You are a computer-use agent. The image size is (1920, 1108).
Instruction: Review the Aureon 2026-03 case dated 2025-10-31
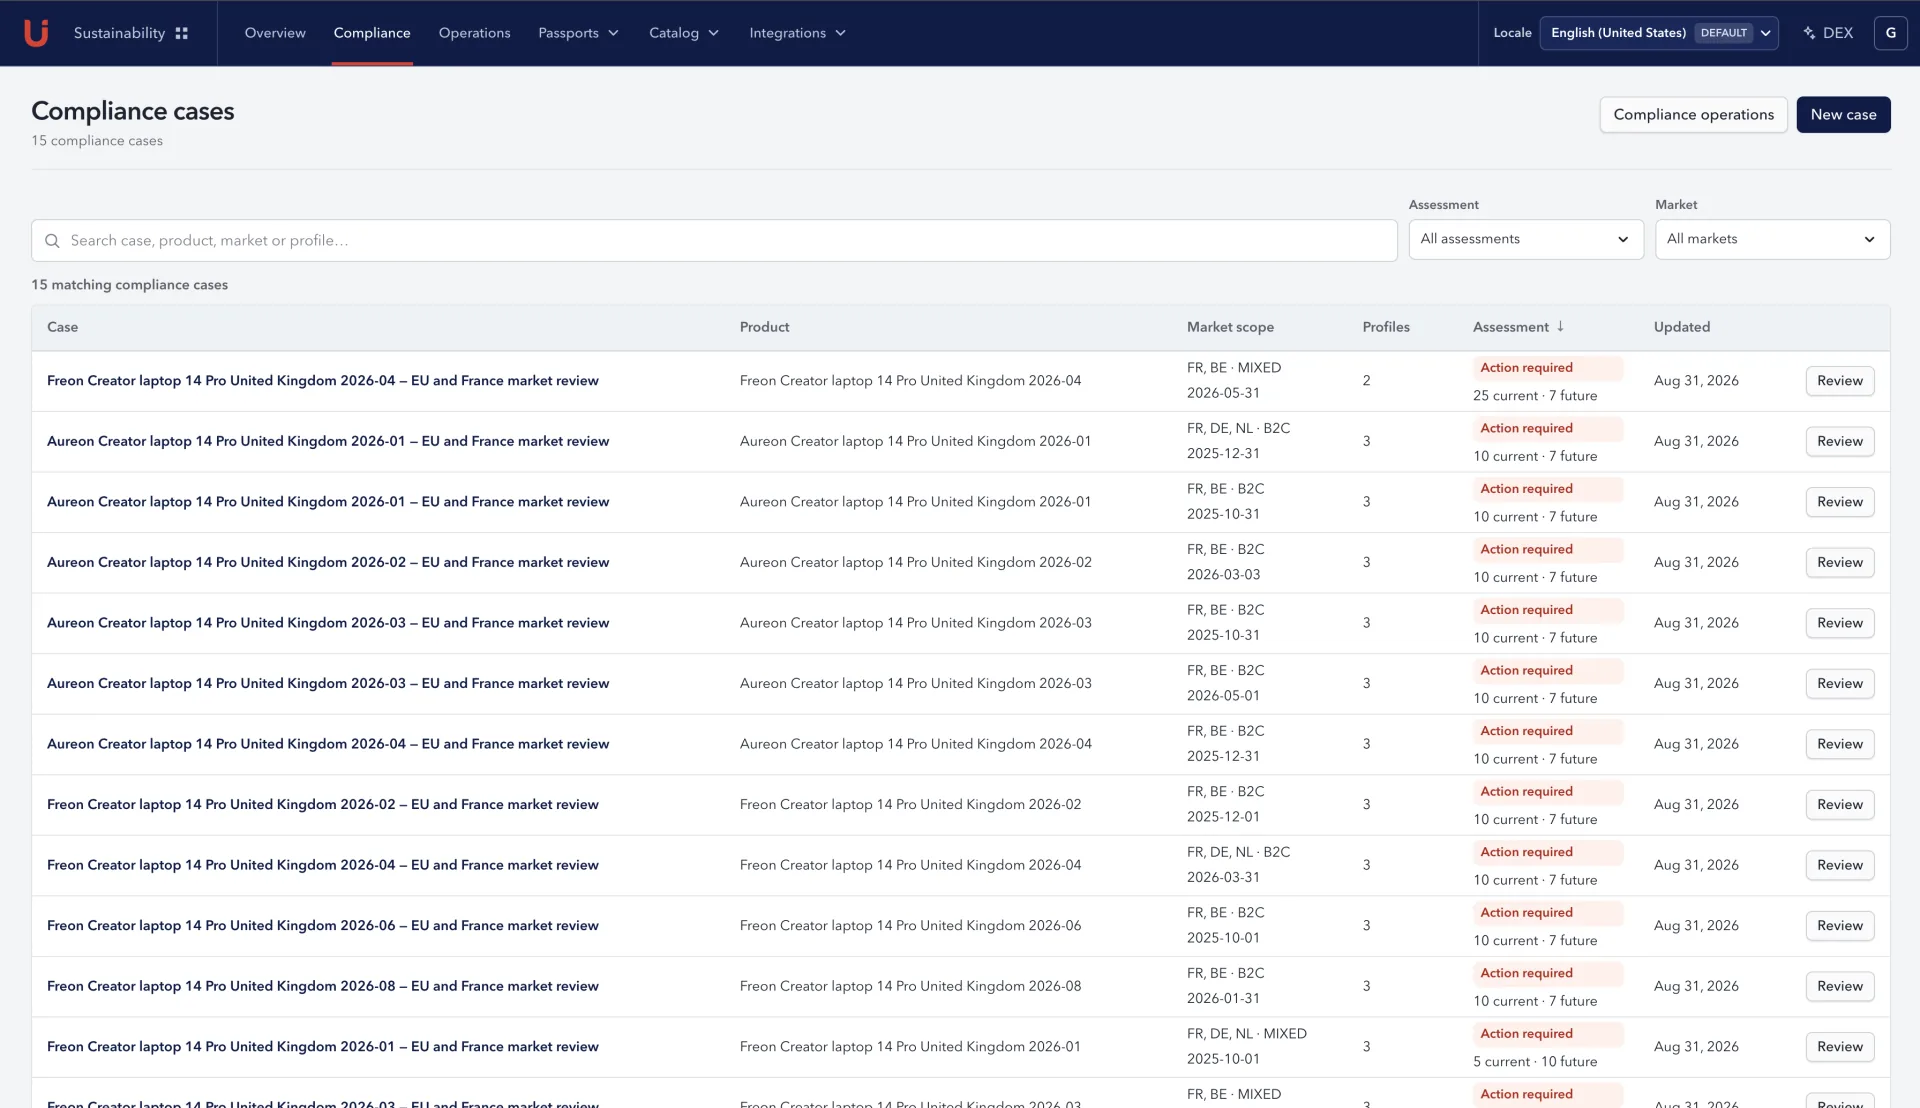pos(1840,623)
